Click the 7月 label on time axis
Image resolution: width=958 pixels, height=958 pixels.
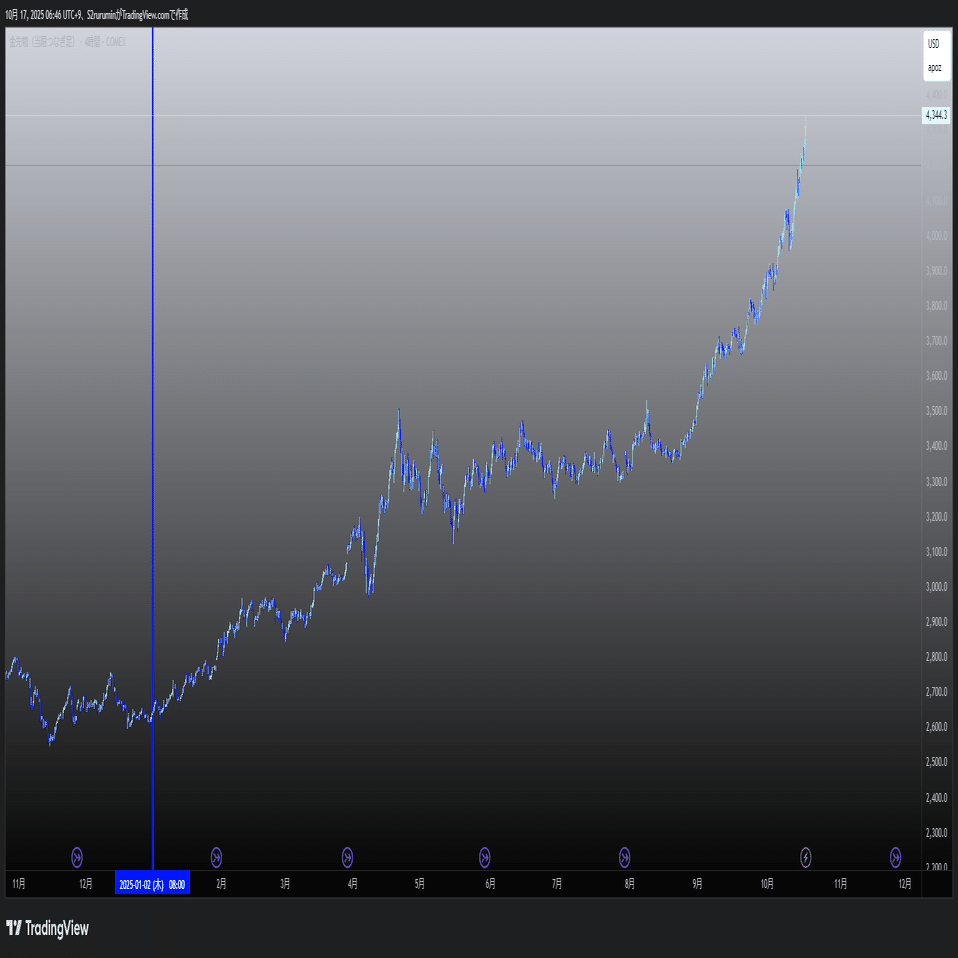(x=557, y=884)
